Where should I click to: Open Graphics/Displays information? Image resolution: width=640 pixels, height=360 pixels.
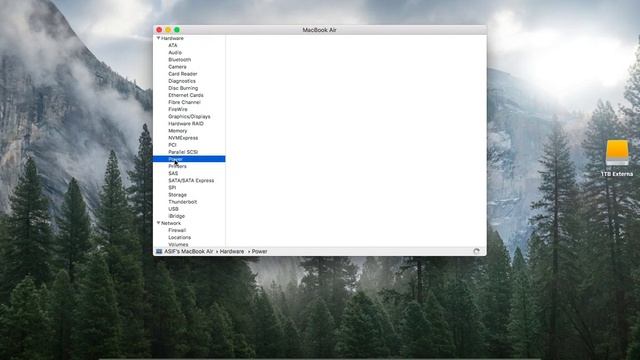[x=189, y=116]
